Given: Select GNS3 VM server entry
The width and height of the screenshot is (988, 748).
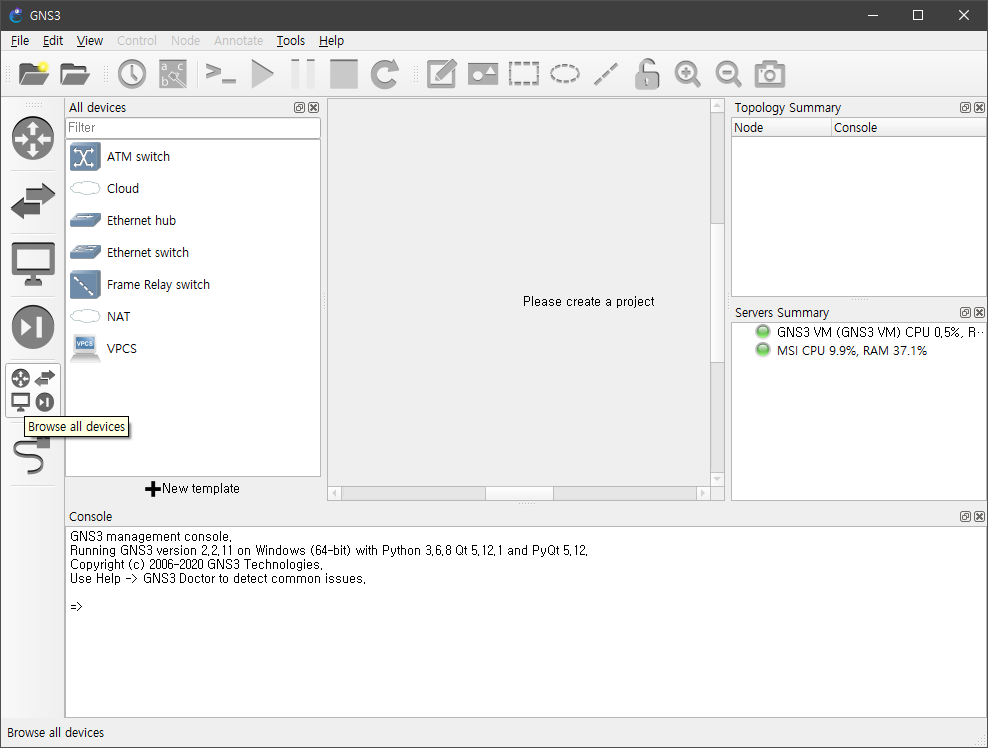Looking at the screenshot, I should [869, 332].
